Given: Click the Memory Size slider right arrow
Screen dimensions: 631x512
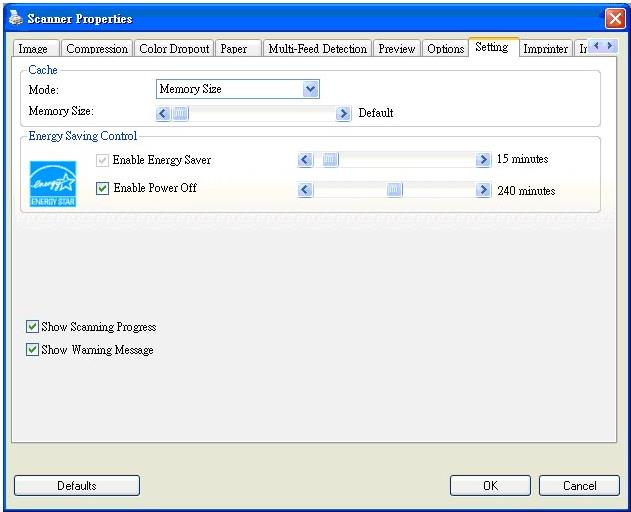Looking at the screenshot, I should click(343, 114).
